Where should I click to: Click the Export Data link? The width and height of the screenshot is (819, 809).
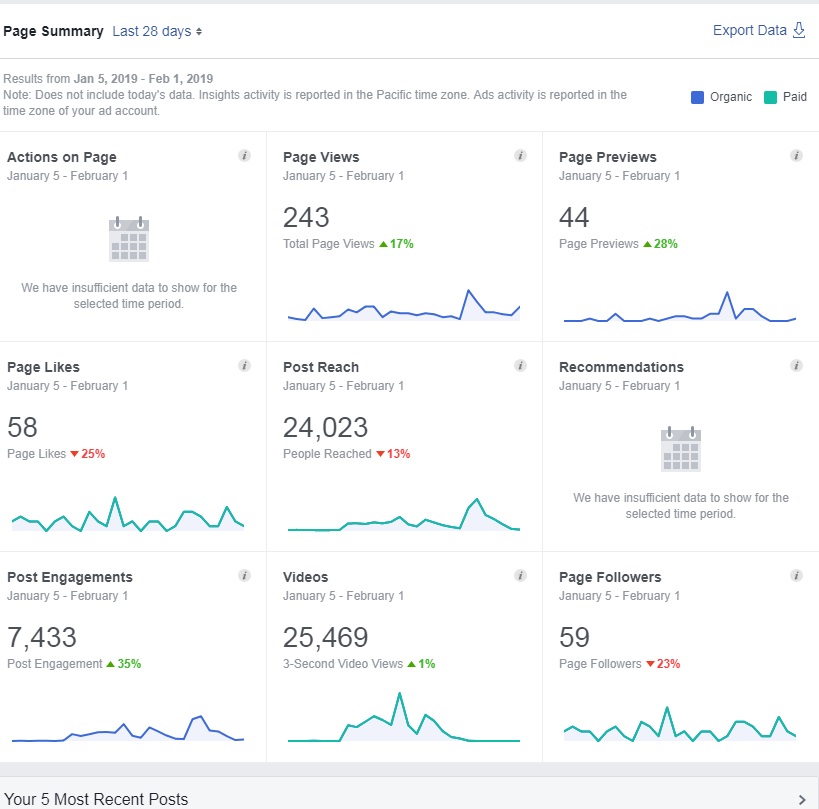tap(750, 30)
